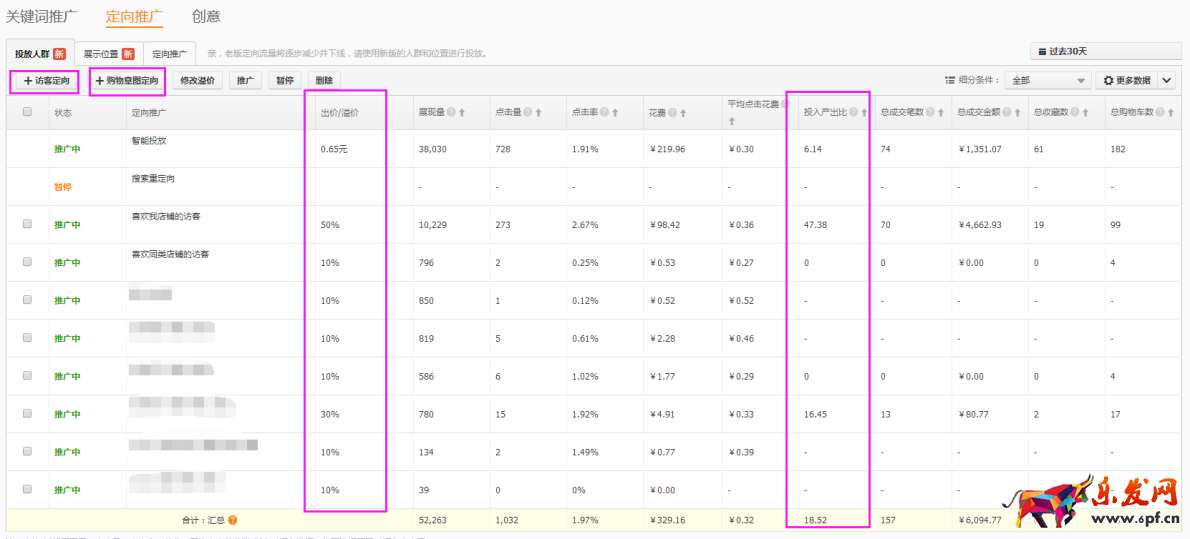The width and height of the screenshot is (1190, 539).
Task: Toggle the select-all checkbox in table header
Action: [28, 113]
